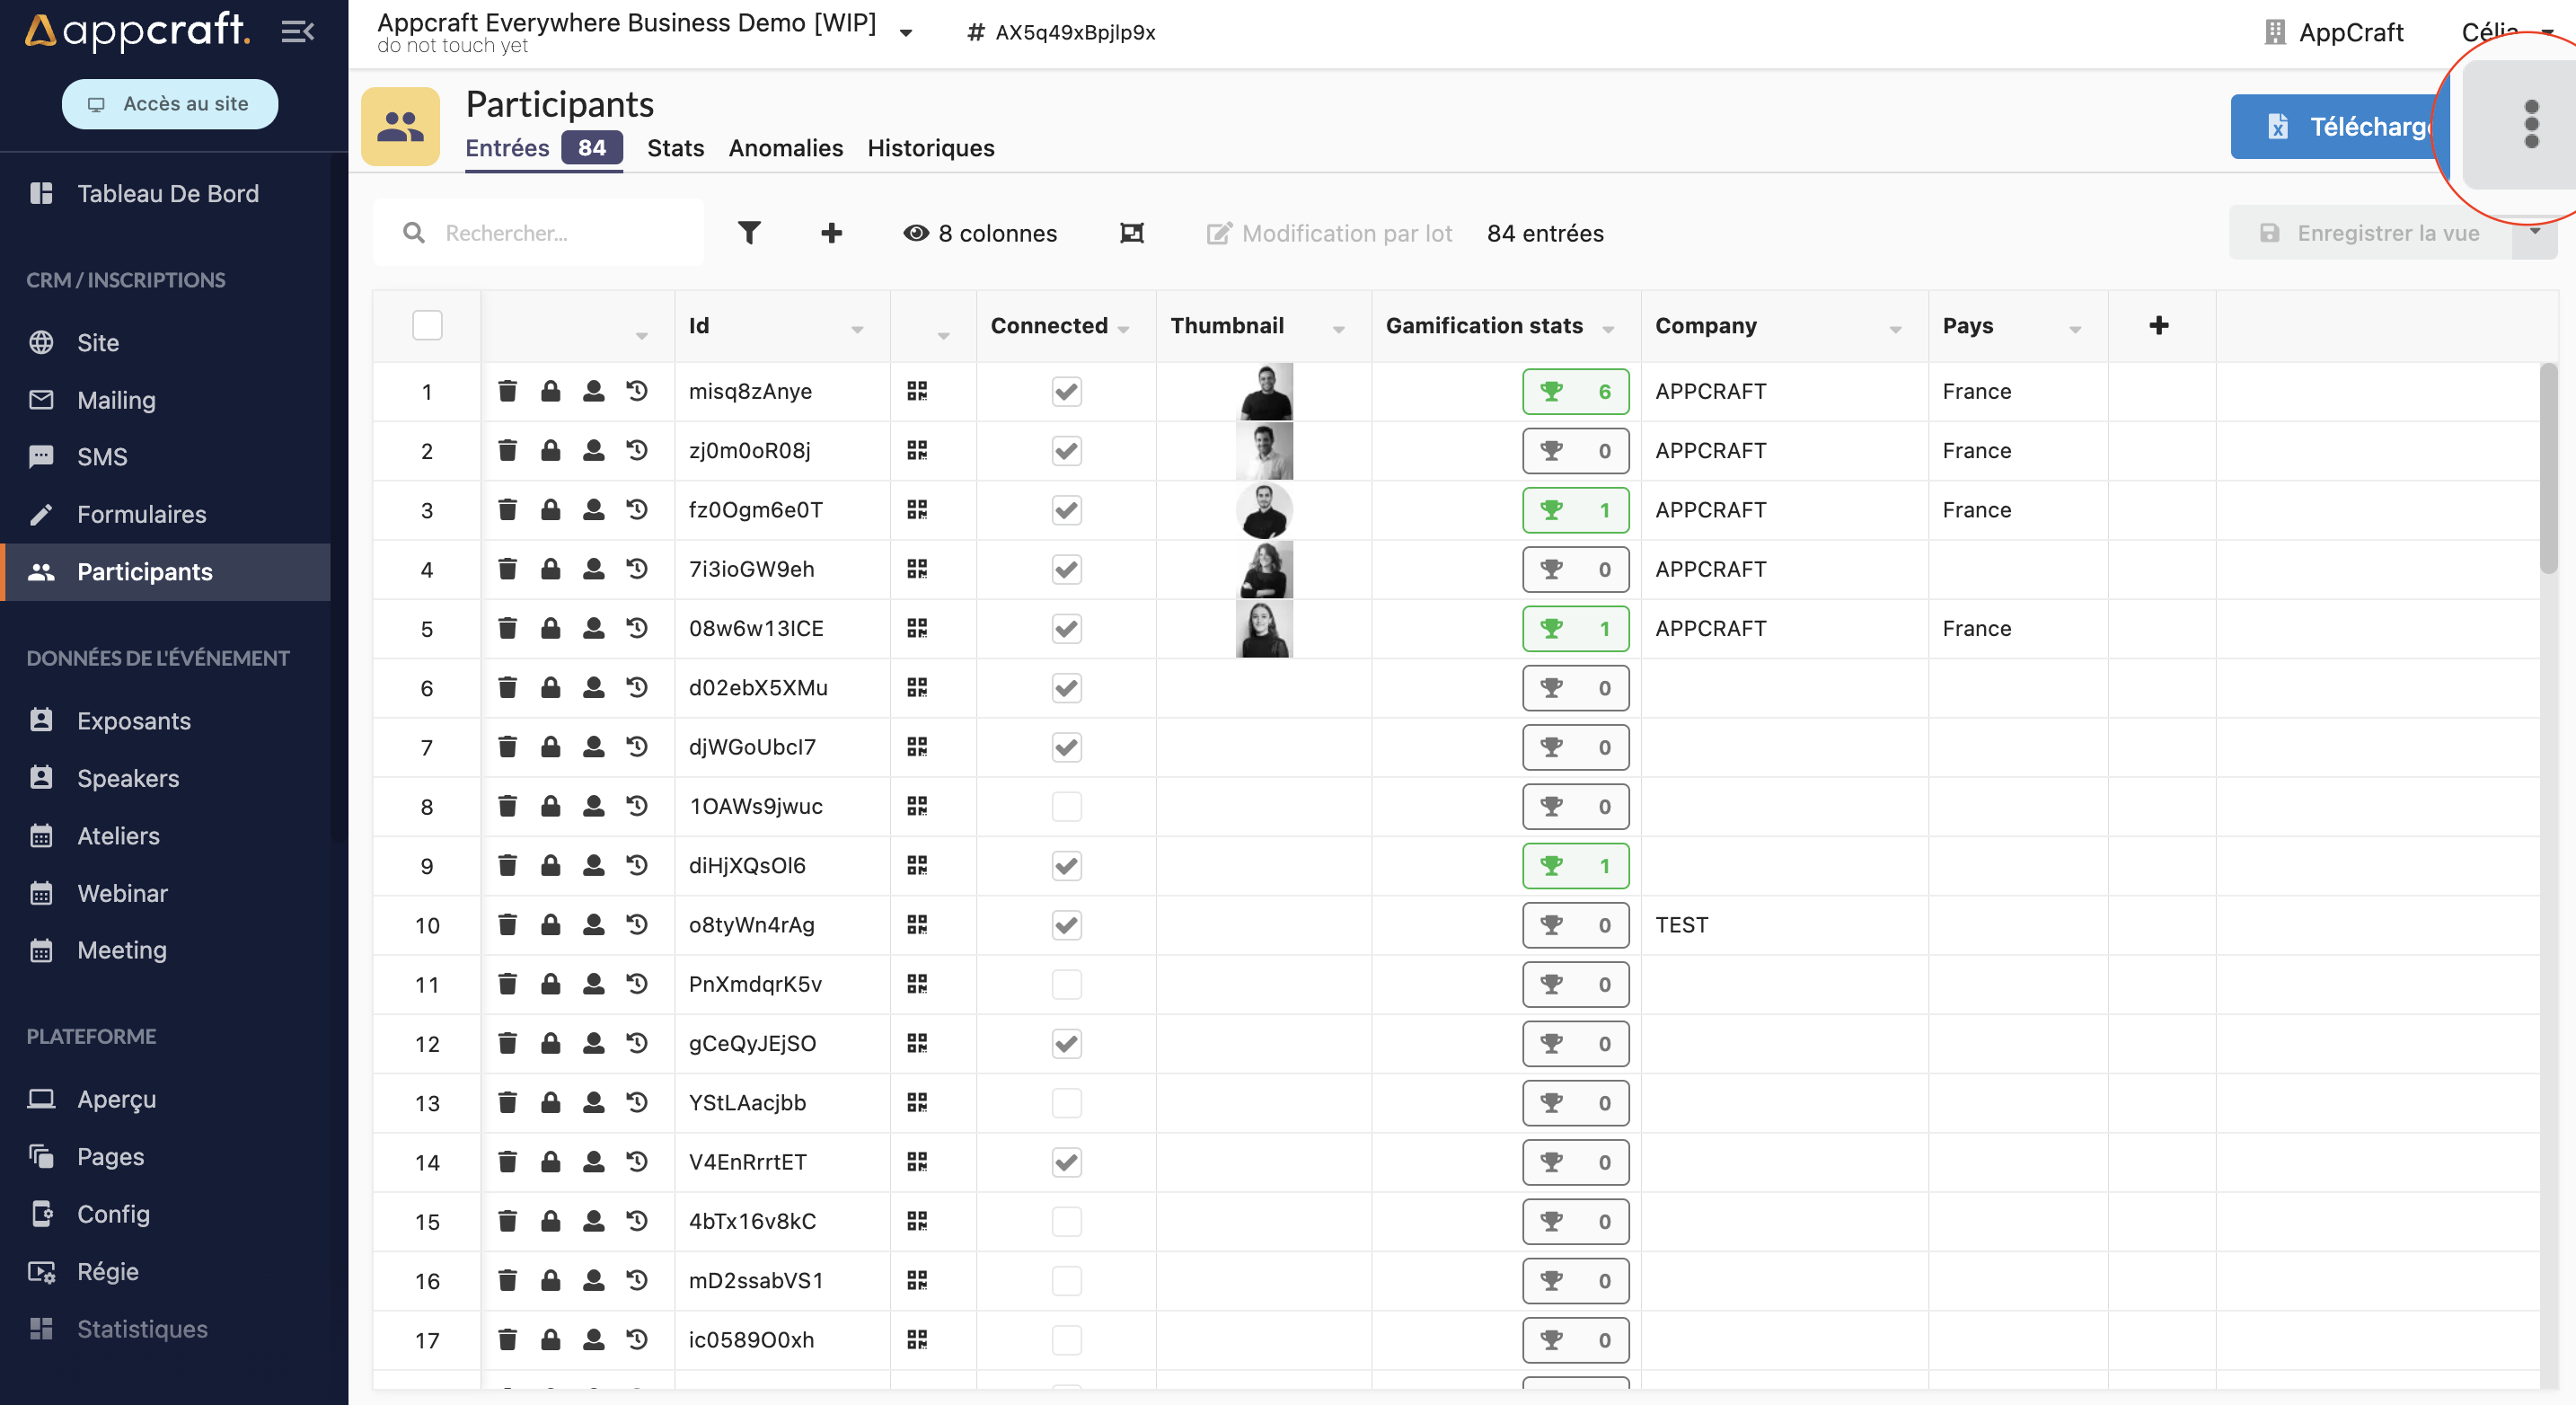Open event selector dropdown arrow
Viewport: 2576px width, 1405px height.
coord(906,33)
